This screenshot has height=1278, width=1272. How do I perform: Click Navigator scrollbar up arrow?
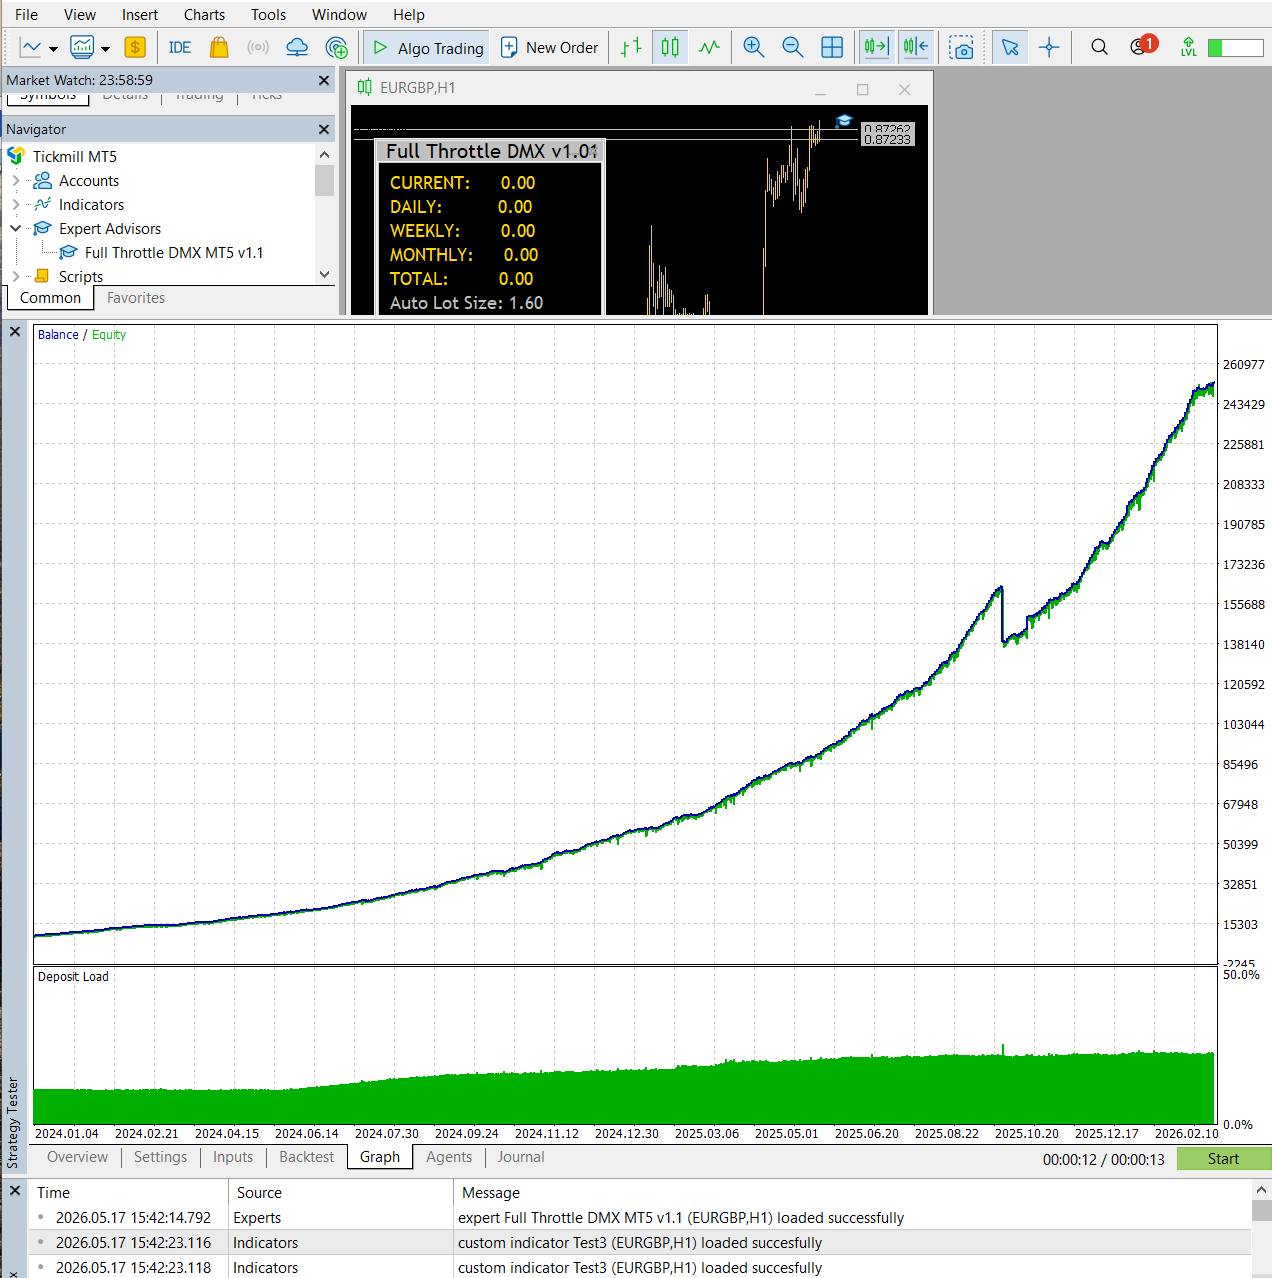324,154
